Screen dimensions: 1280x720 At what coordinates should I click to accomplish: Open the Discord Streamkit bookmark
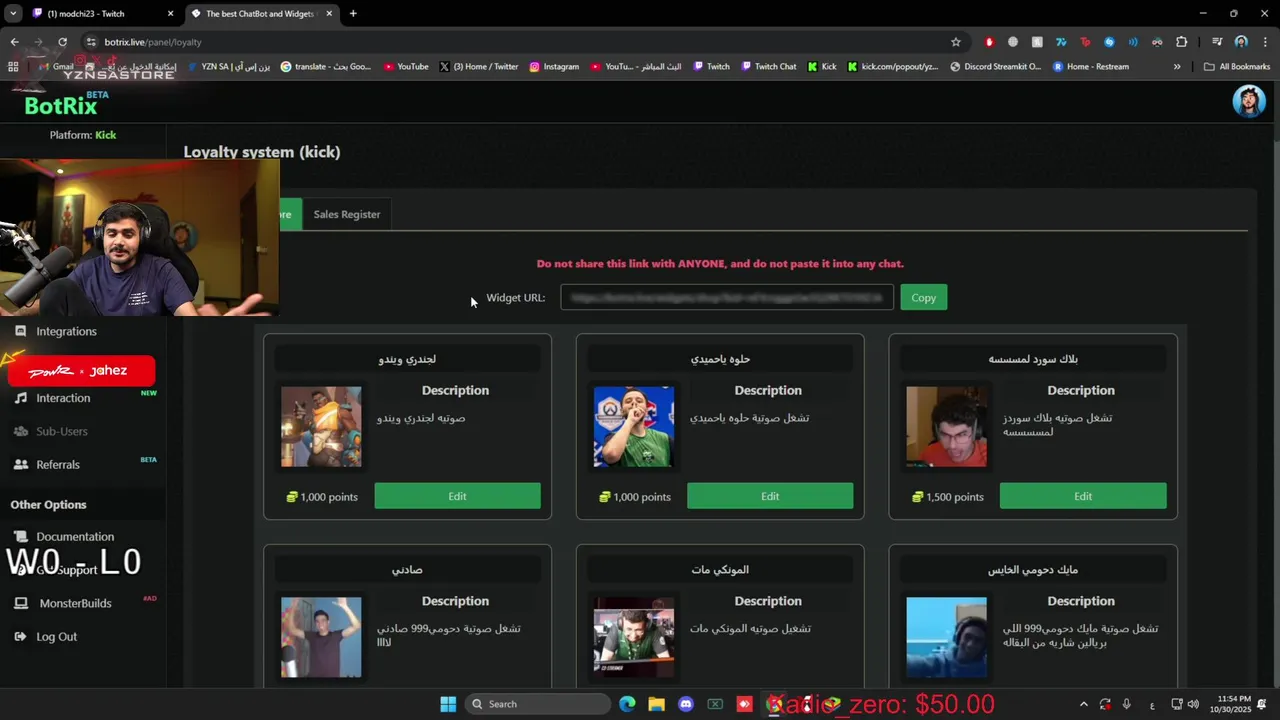995,67
